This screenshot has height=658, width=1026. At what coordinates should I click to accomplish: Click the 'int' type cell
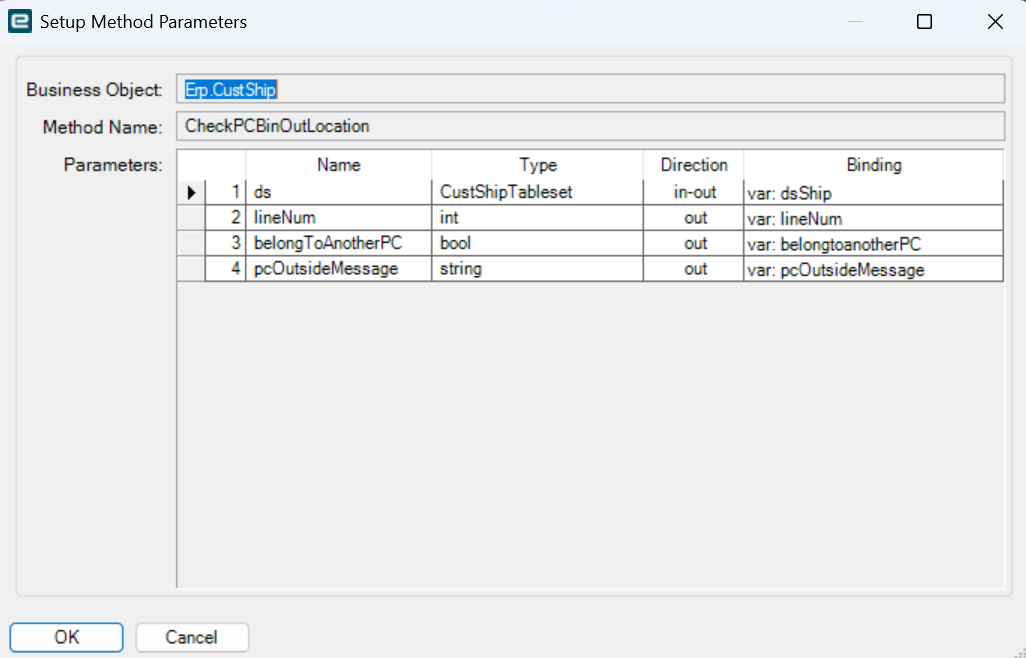click(537, 218)
